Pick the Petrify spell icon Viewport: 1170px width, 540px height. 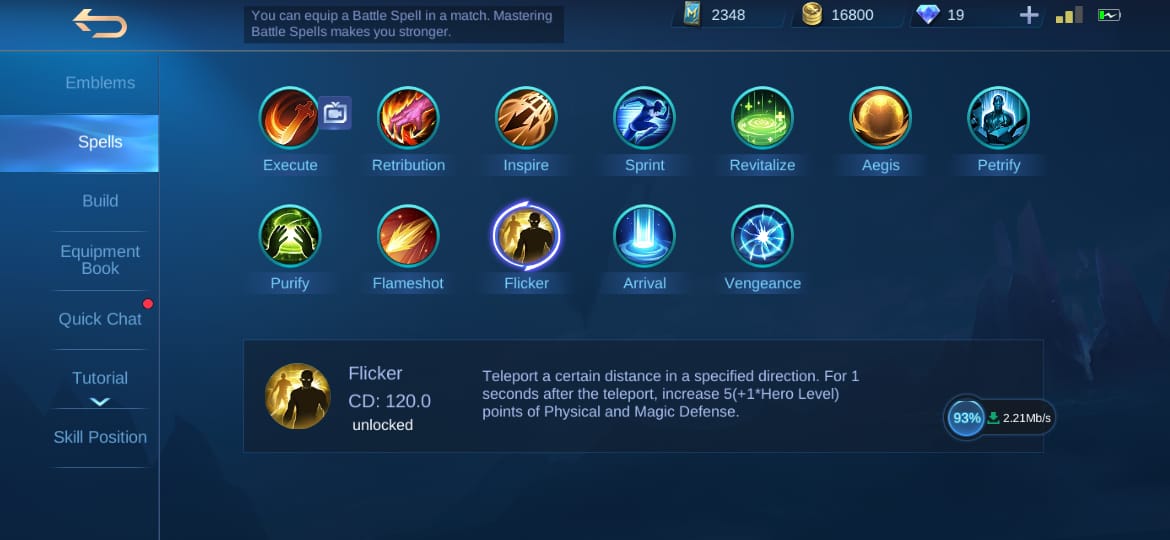[x=998, y=118]
